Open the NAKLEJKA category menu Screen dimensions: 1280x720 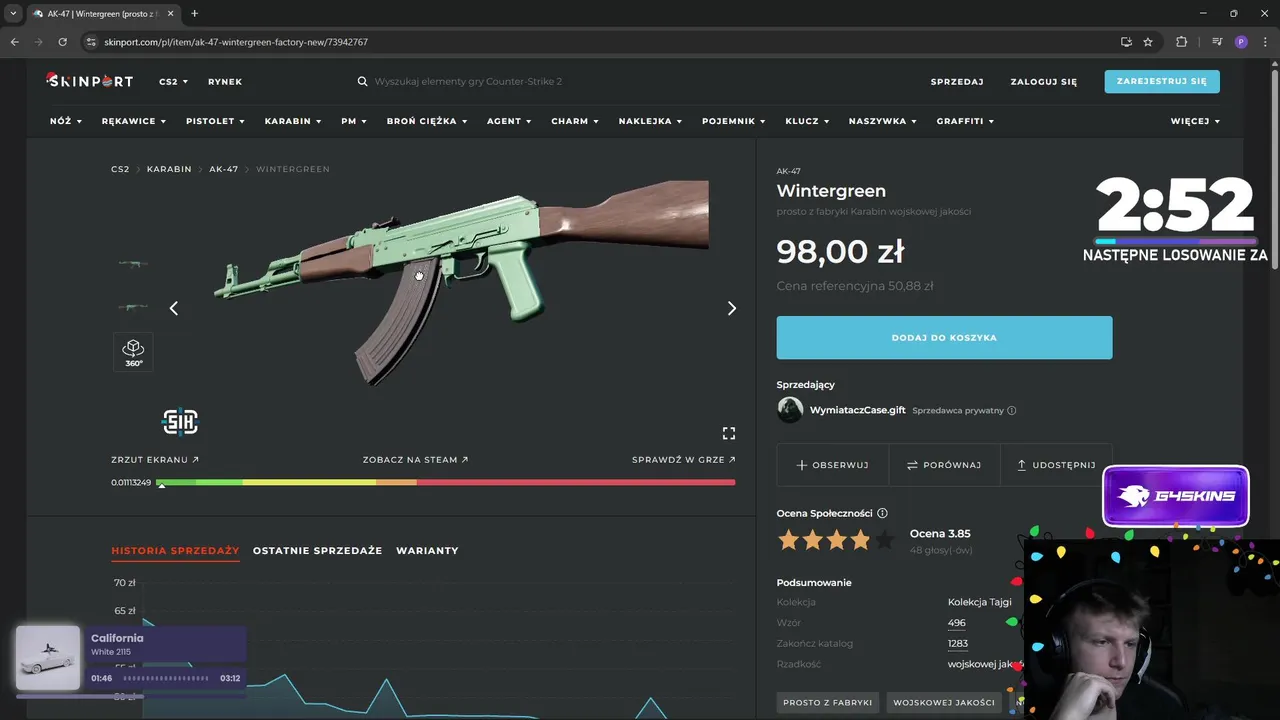click(x=650, y=121)
